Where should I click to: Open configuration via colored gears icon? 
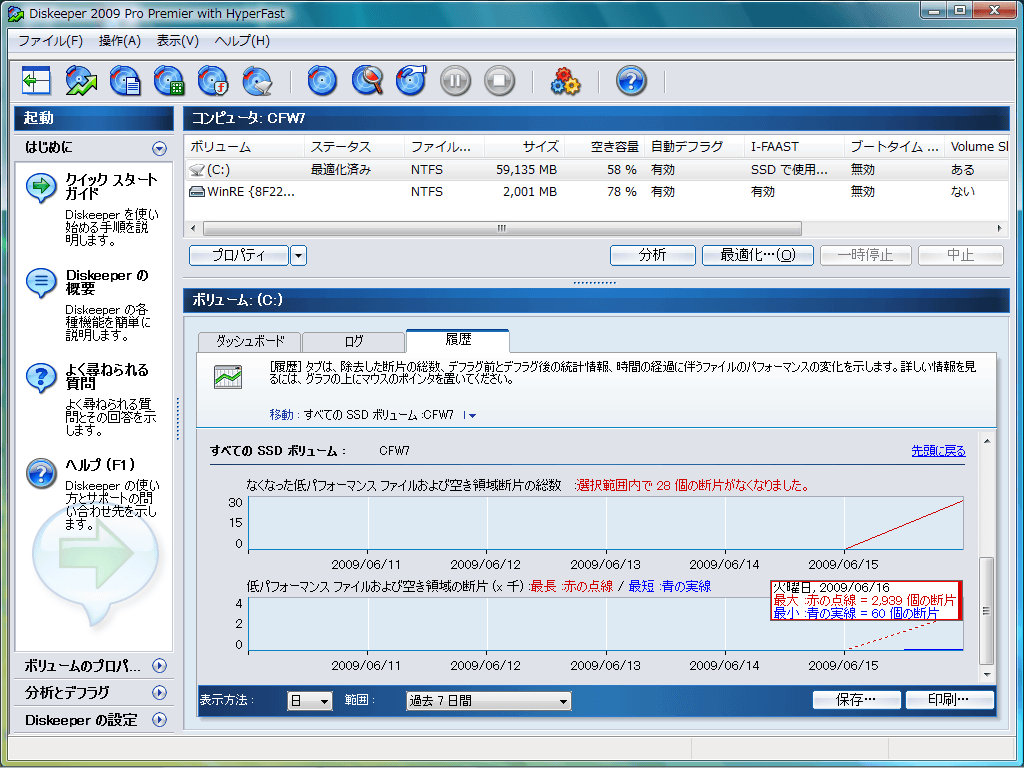(x=566, y=81)
